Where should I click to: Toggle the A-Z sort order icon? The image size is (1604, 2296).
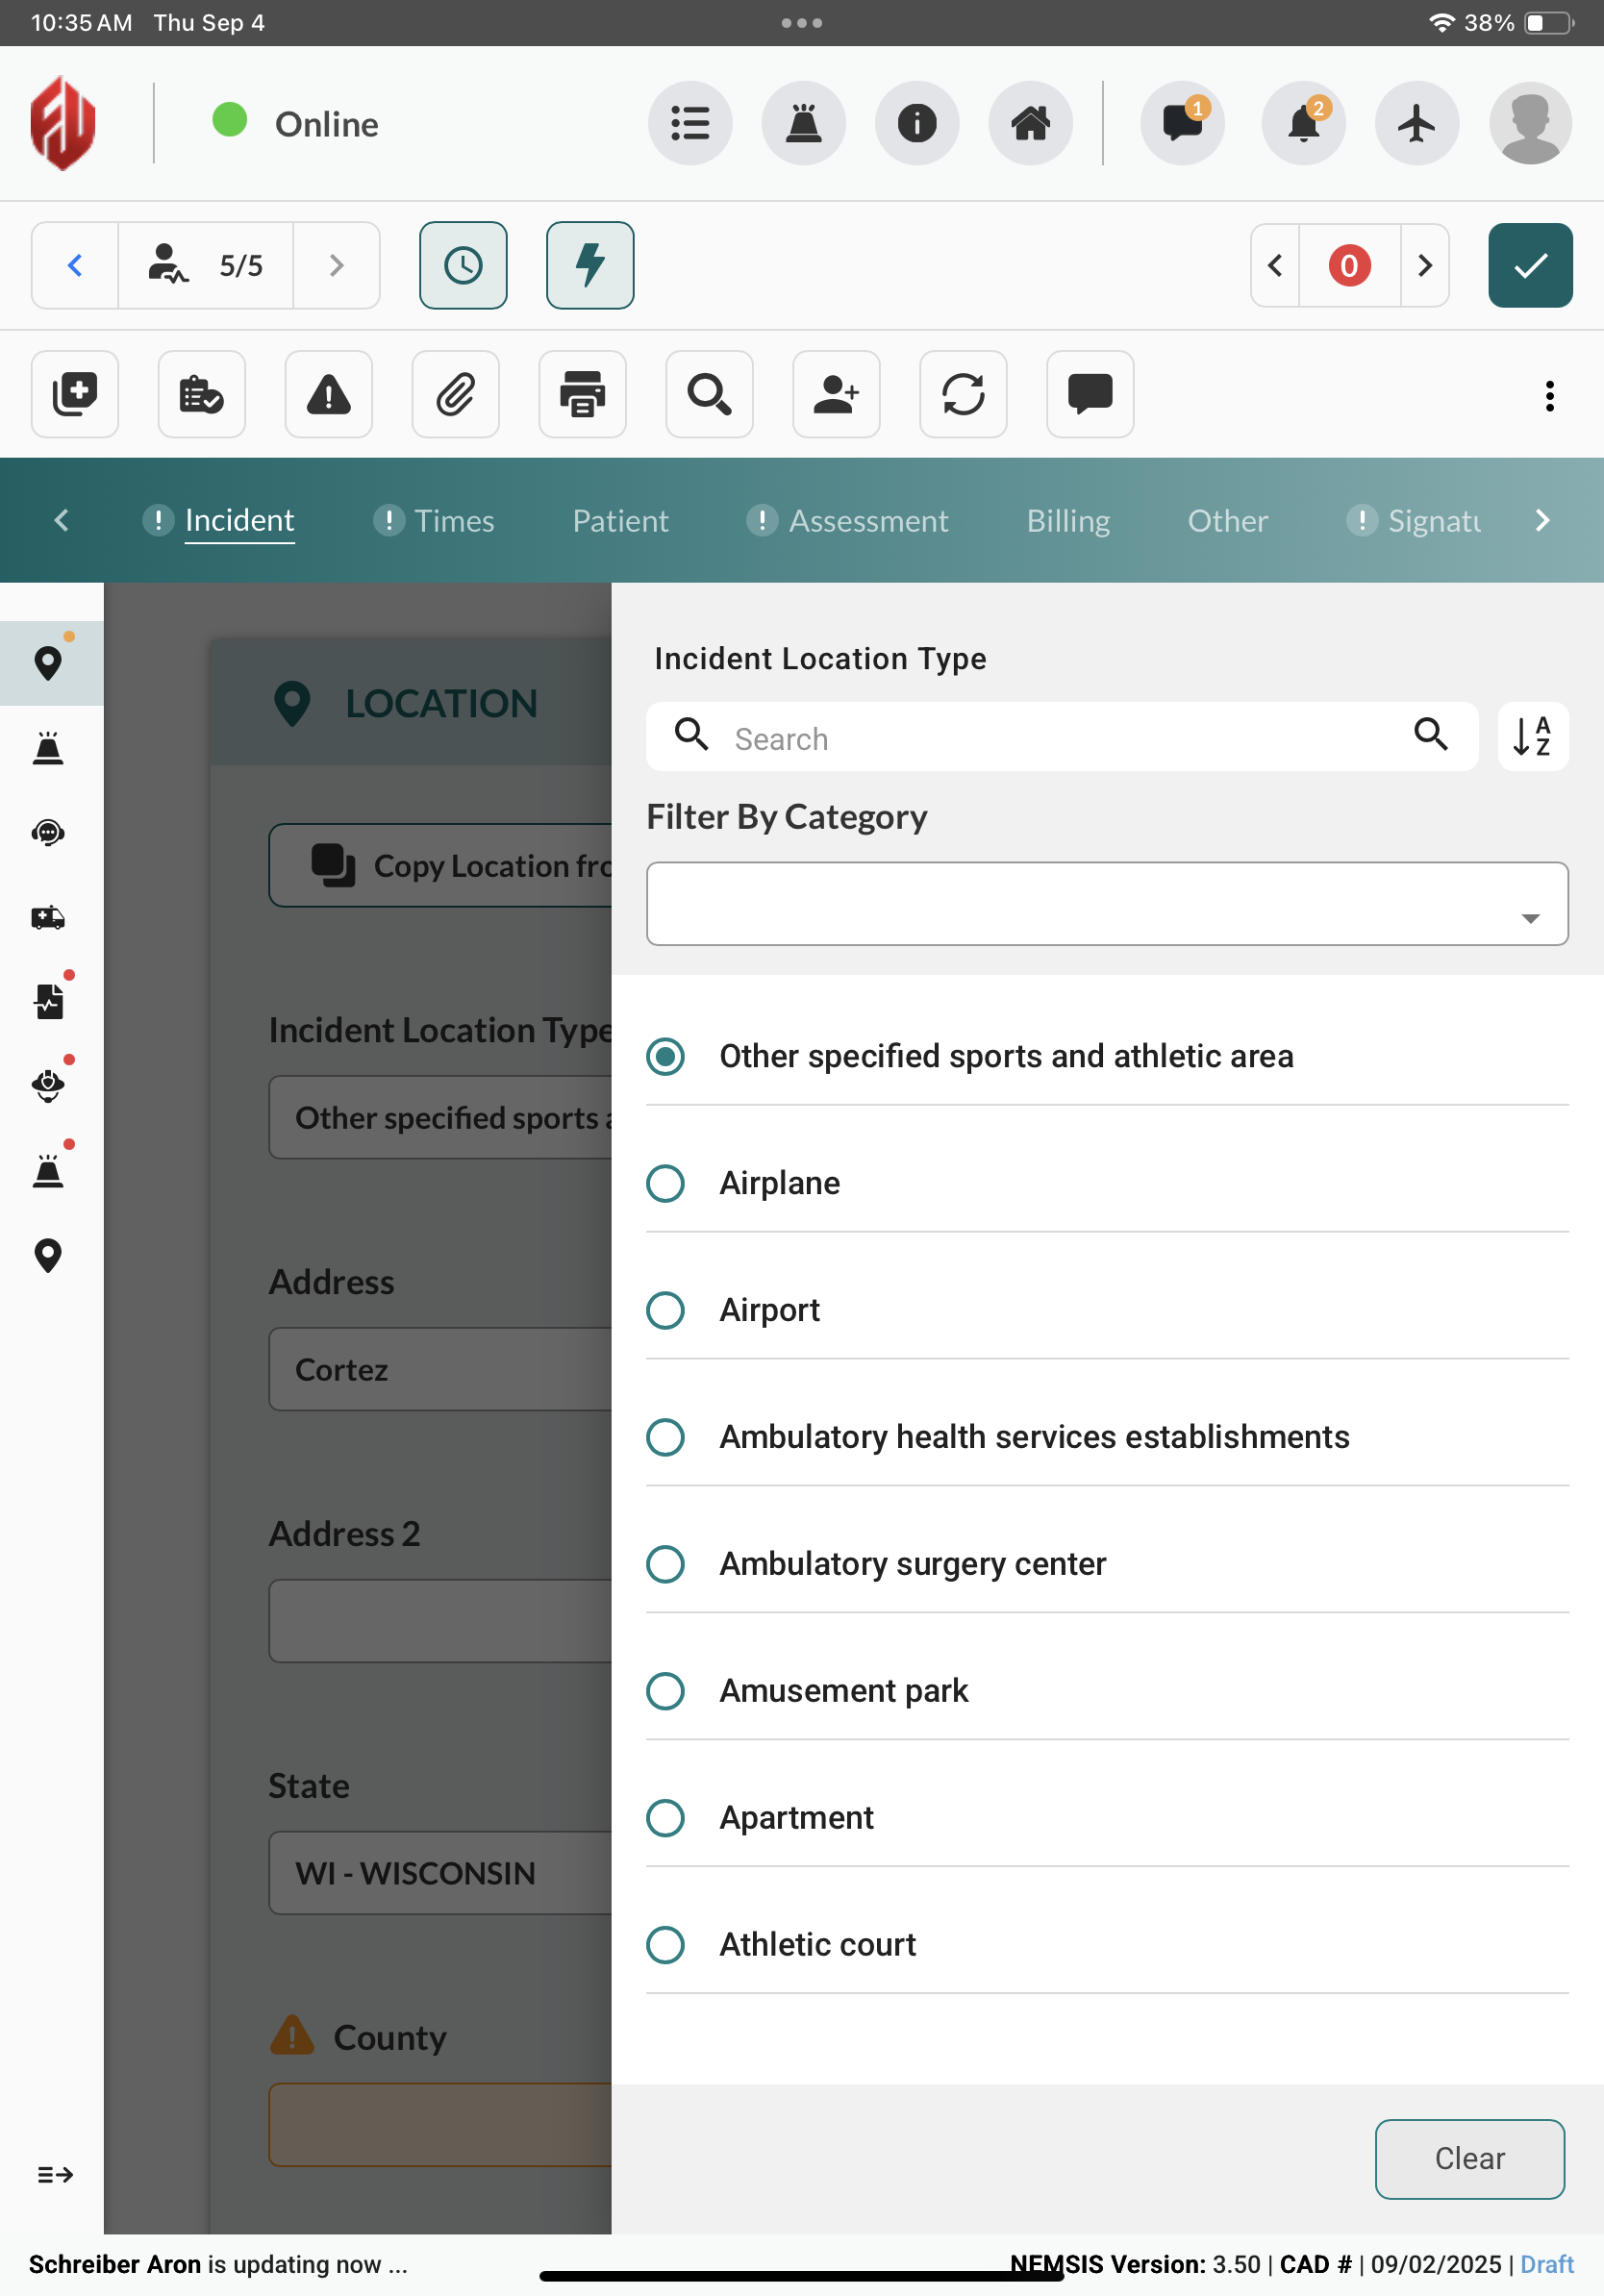(x=1532, y=737)
